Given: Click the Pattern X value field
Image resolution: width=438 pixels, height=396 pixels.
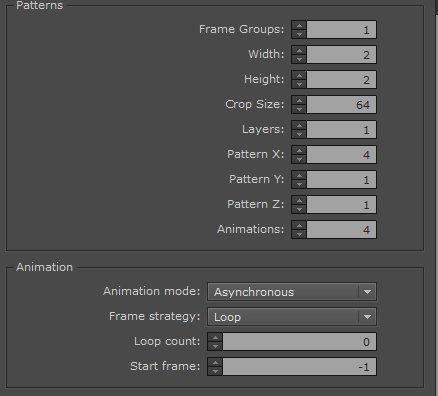Looking at the screenshot, I should pos(341,155).
